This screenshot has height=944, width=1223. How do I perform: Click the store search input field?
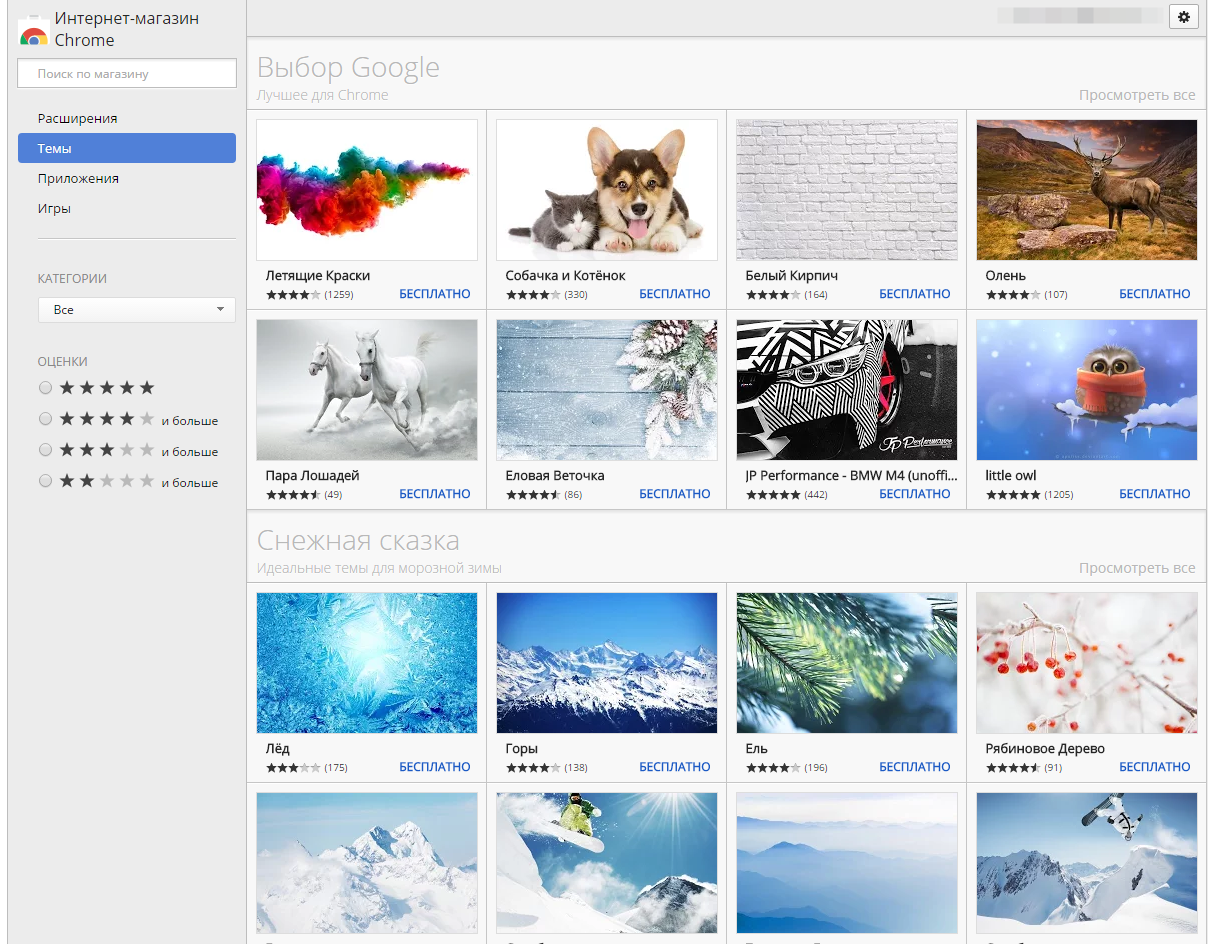127,73
